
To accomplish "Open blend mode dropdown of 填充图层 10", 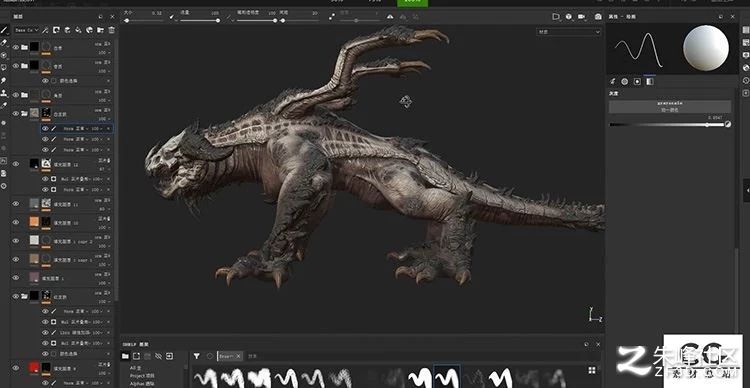I will (105, 219).
